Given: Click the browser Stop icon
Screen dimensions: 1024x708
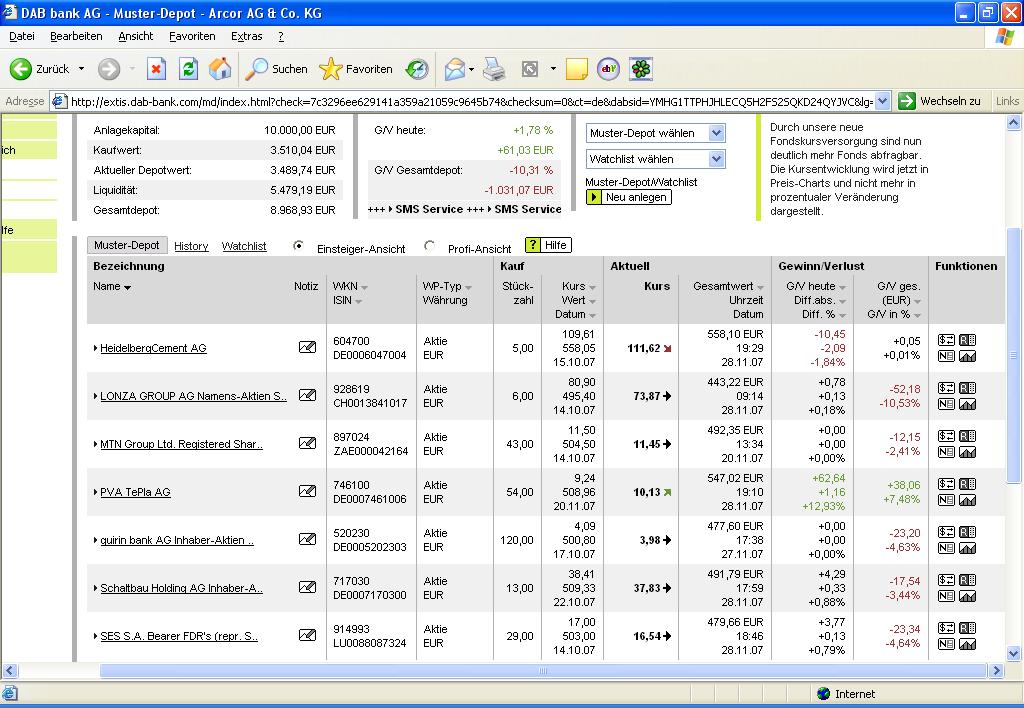Looking at the screenshot, I should point(156,69).
